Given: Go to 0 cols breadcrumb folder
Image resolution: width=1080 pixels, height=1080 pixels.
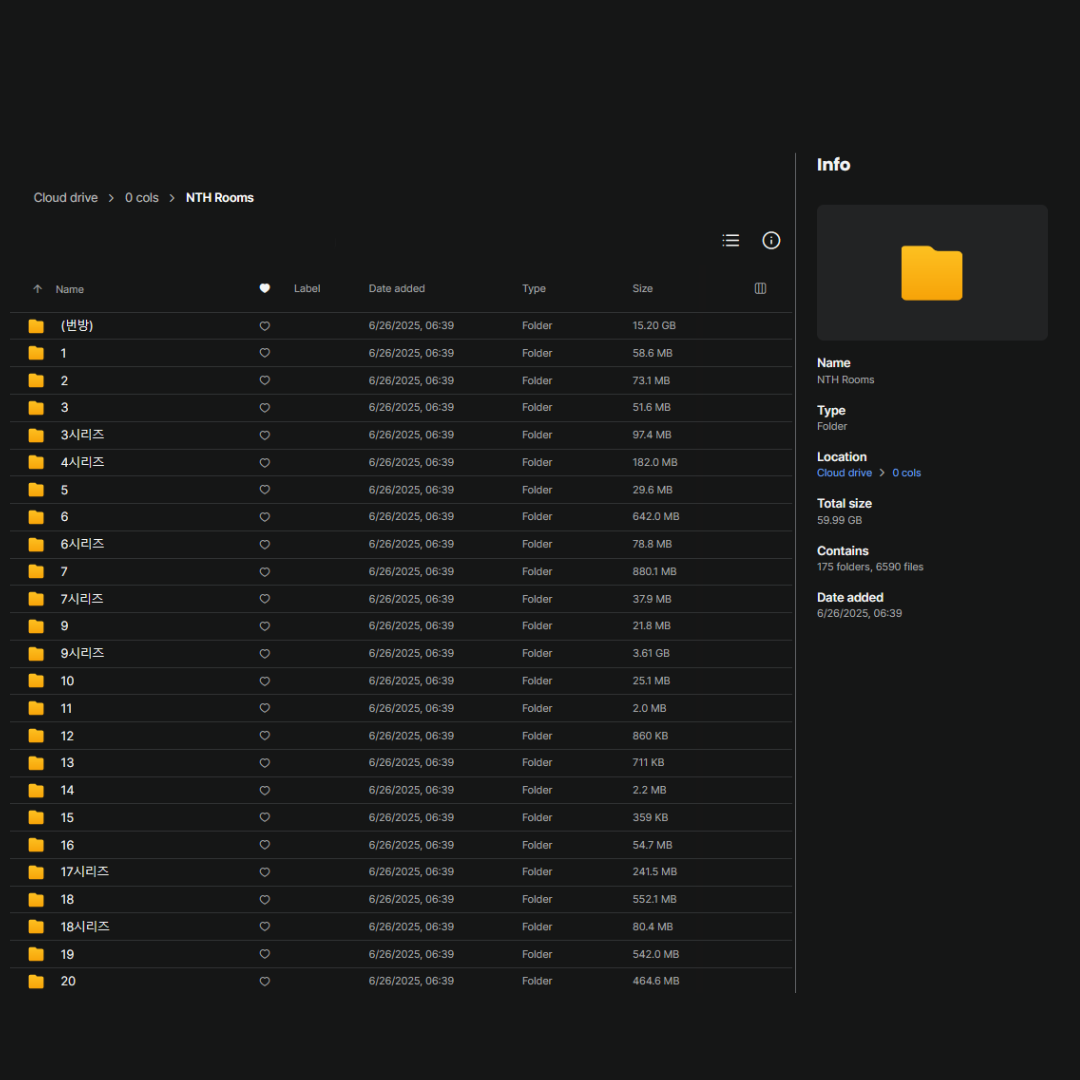Looking at the screenshot, I should click(x=142, y=198).
